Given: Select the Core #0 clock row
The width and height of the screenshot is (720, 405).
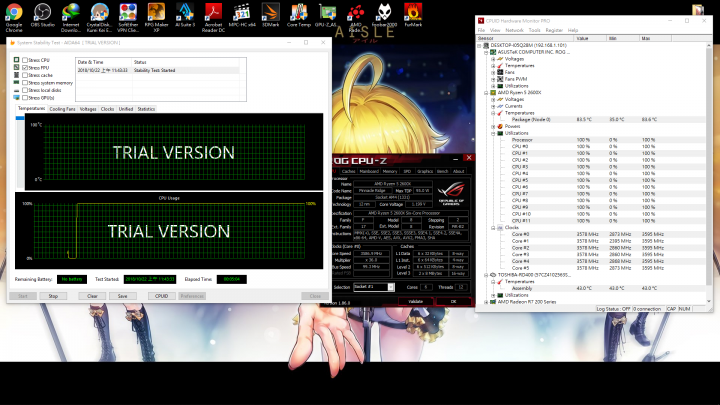Looking at the screenshot, I should 592,234.
